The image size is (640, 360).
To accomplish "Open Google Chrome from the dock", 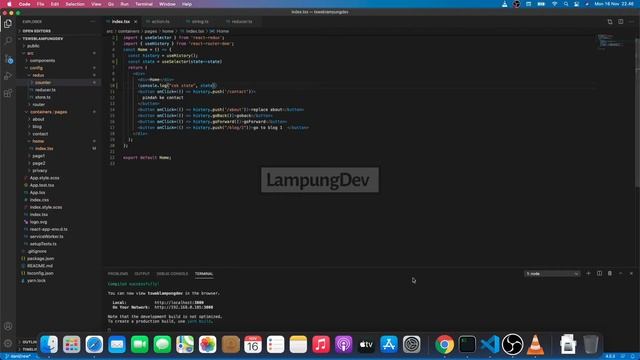I will click(x=444, y=344).
